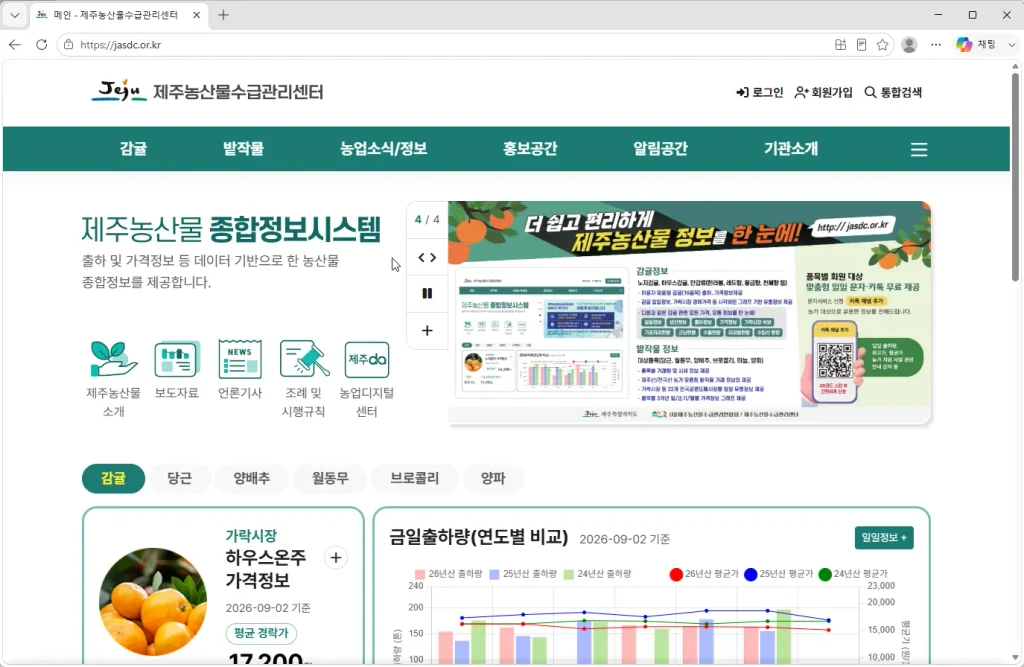Close the 제주농산물수급관리센터 tab

tap(197, 14)
